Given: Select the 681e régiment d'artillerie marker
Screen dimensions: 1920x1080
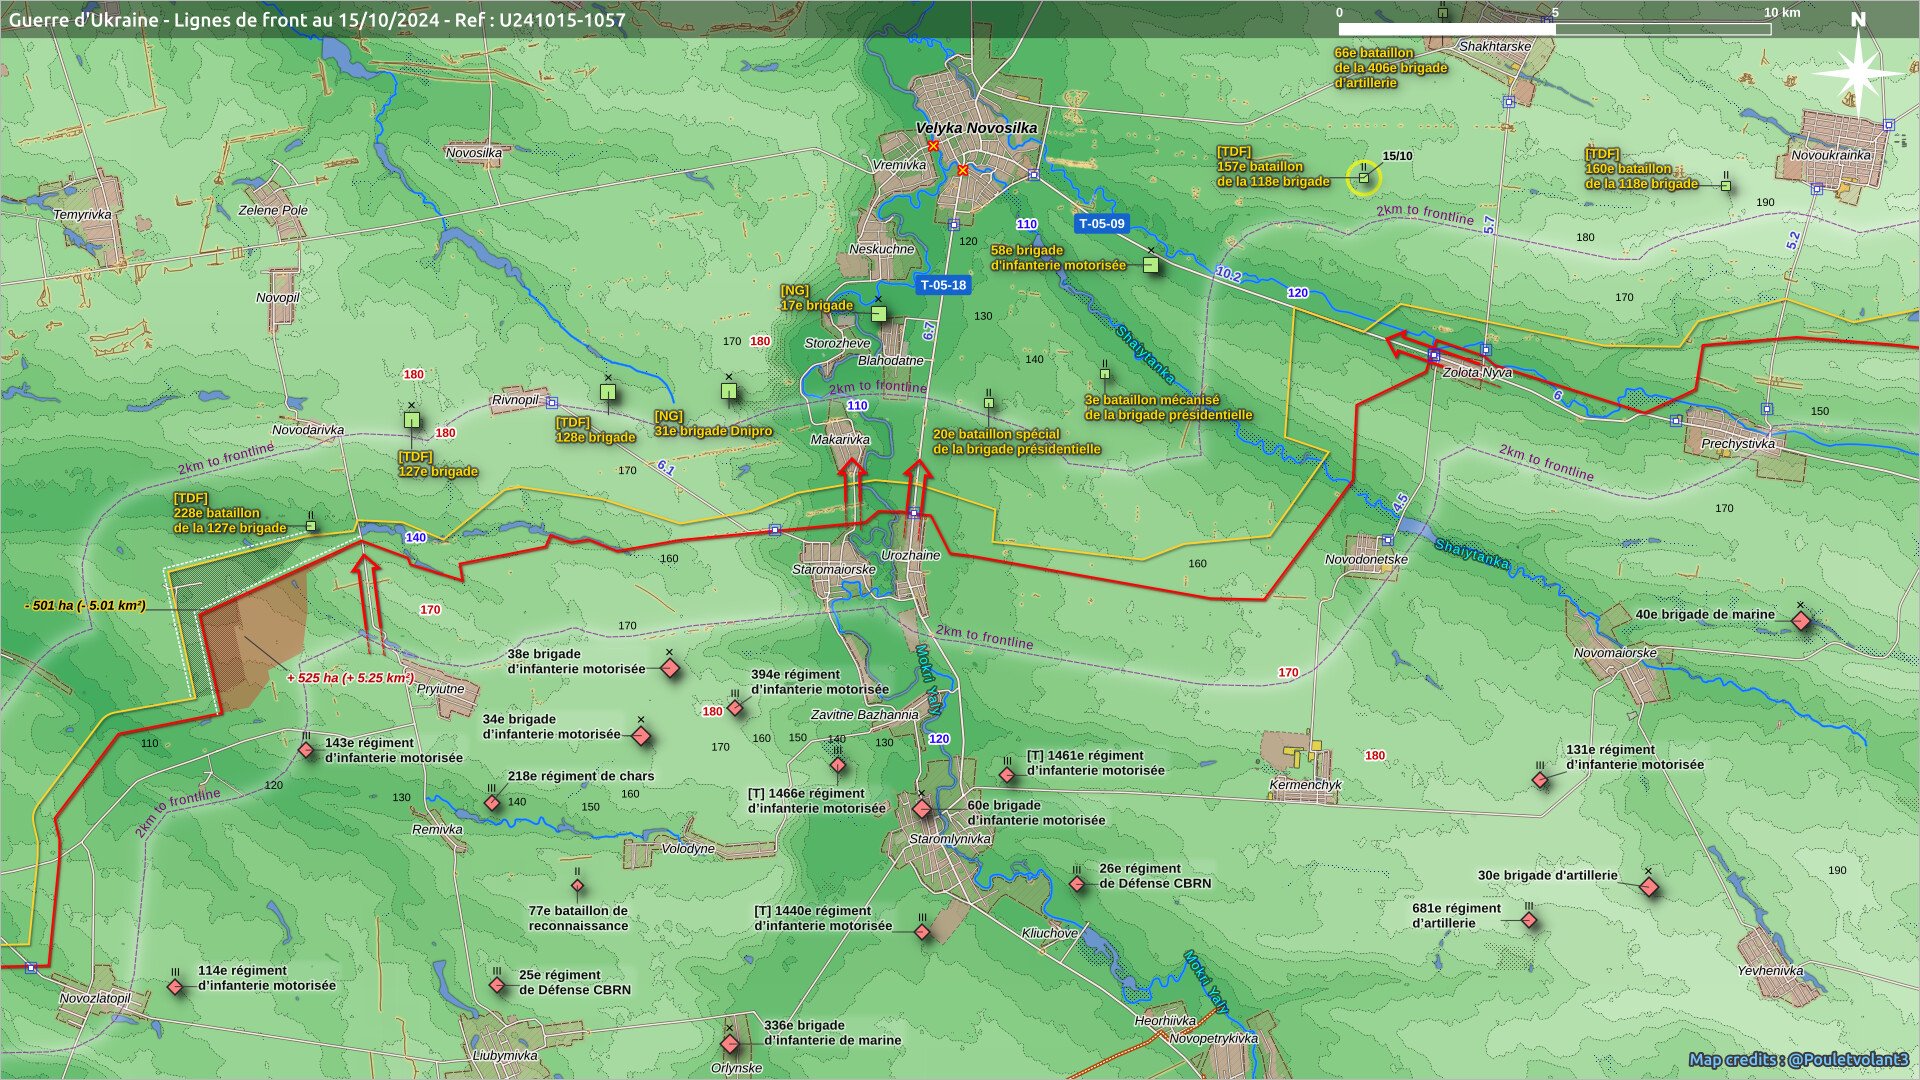Looking at the screenshot, I should point(1529,920).
